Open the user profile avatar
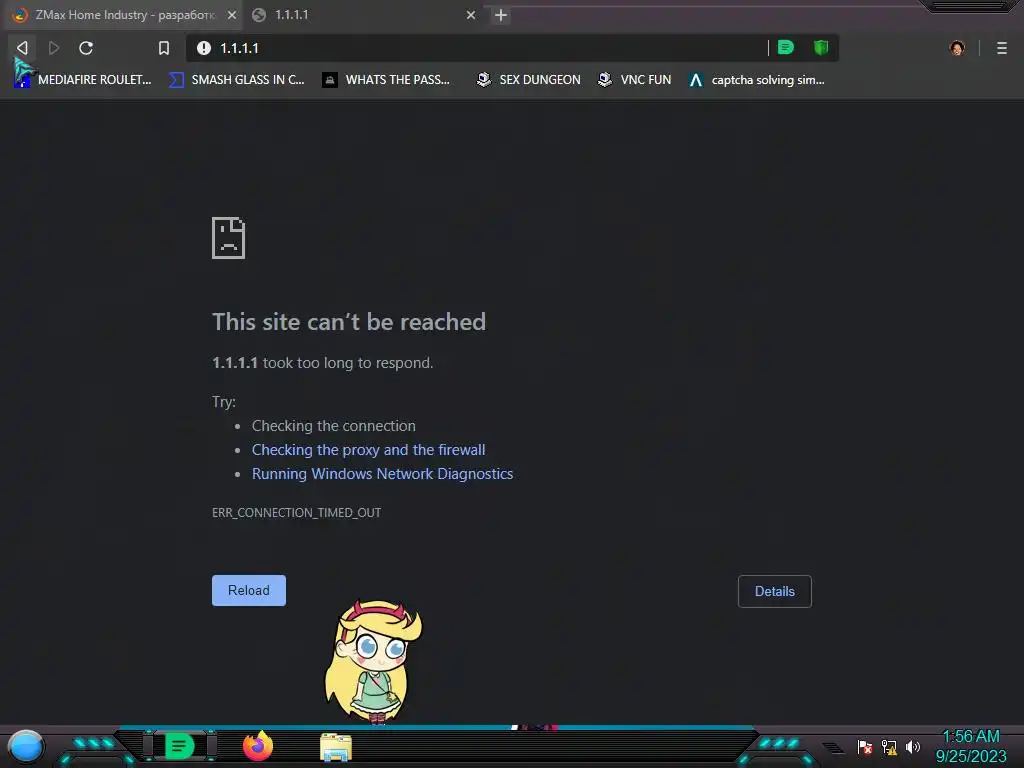This screenshot has height=768, width=1024. pos(957,48)
